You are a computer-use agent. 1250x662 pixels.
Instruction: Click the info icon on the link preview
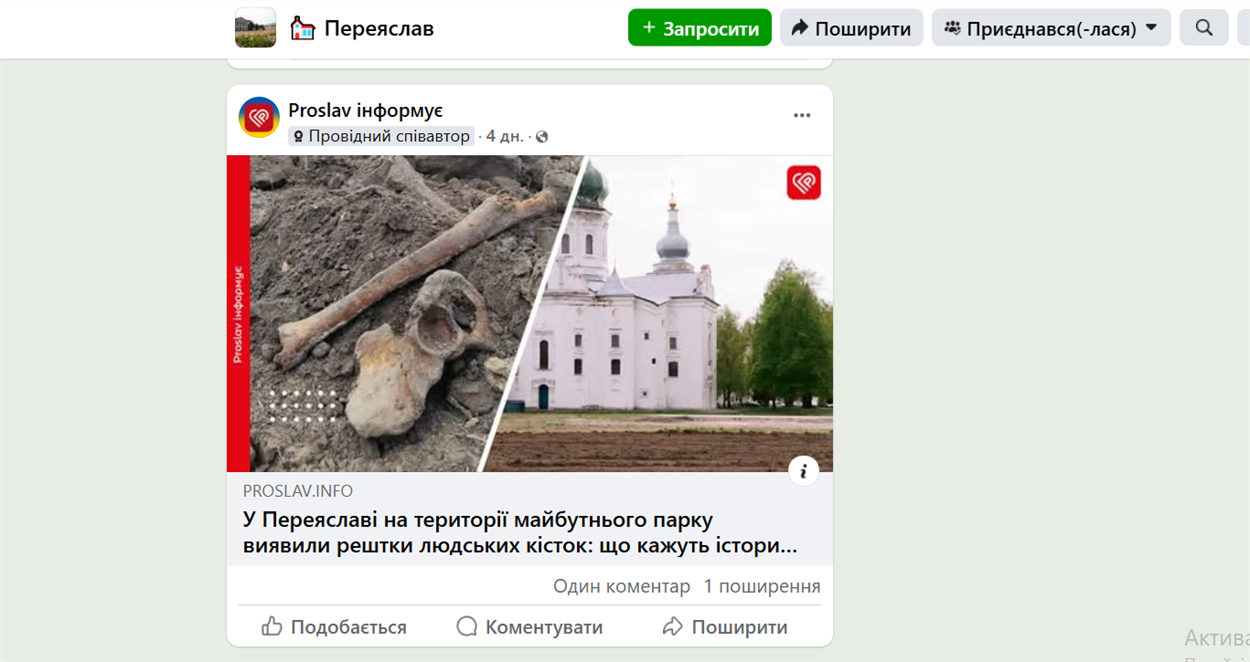point(803,471)
